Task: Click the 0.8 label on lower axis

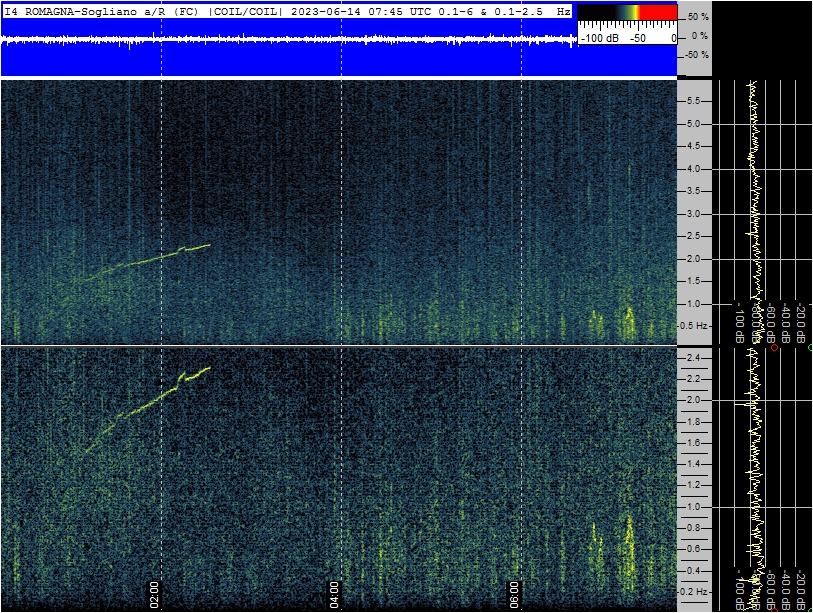Action: point(693,528)
